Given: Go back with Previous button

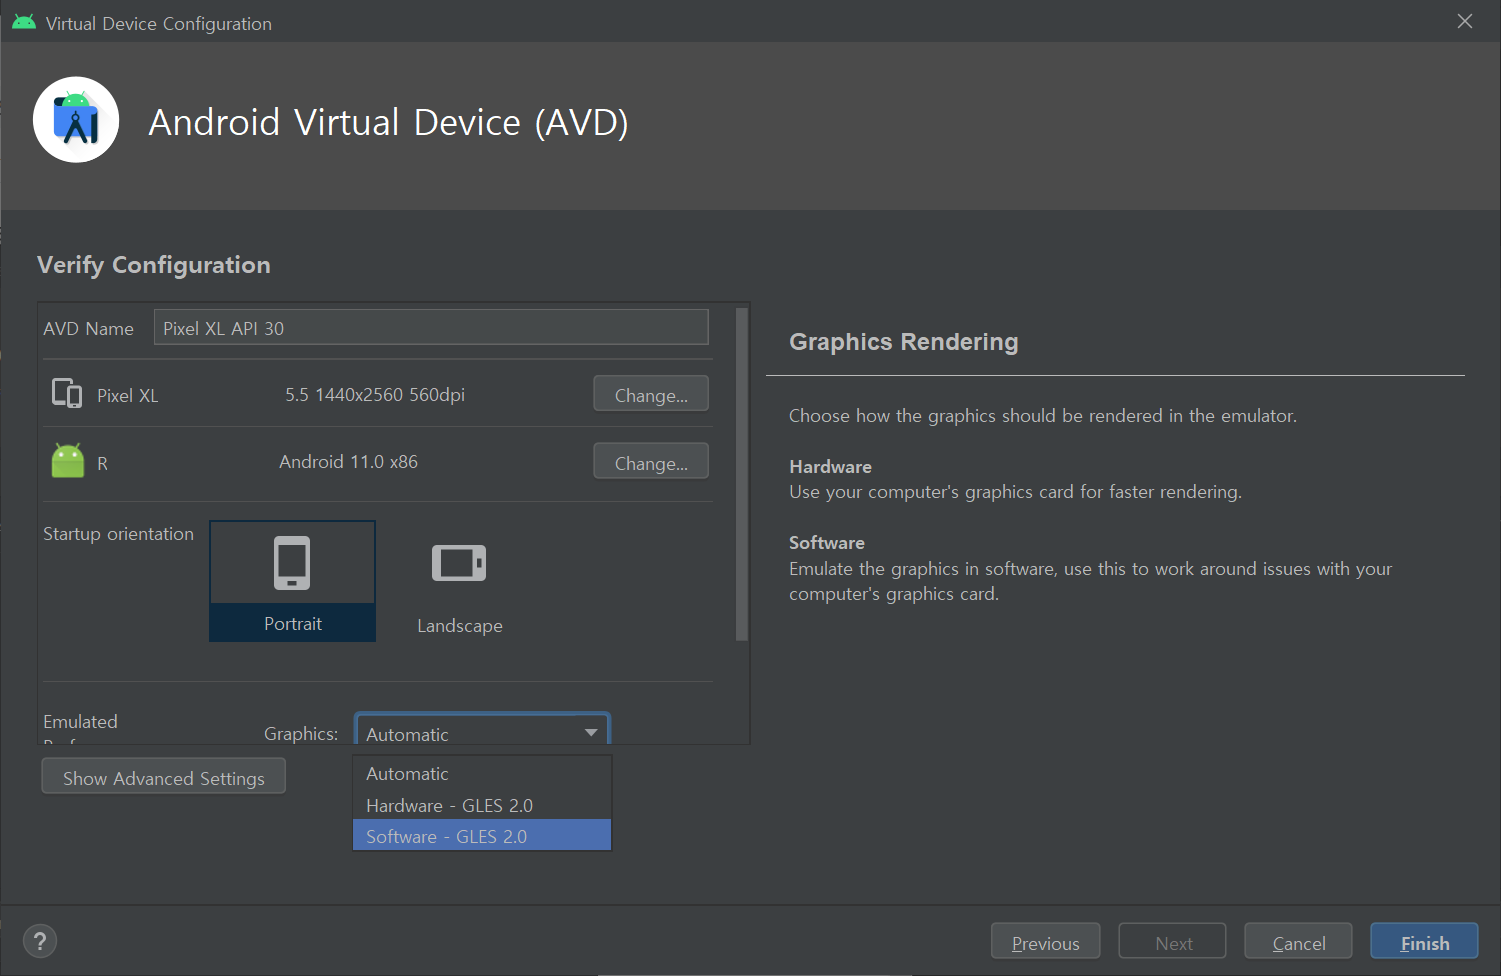Looking at the screenshot, I should coord(1045,942).
